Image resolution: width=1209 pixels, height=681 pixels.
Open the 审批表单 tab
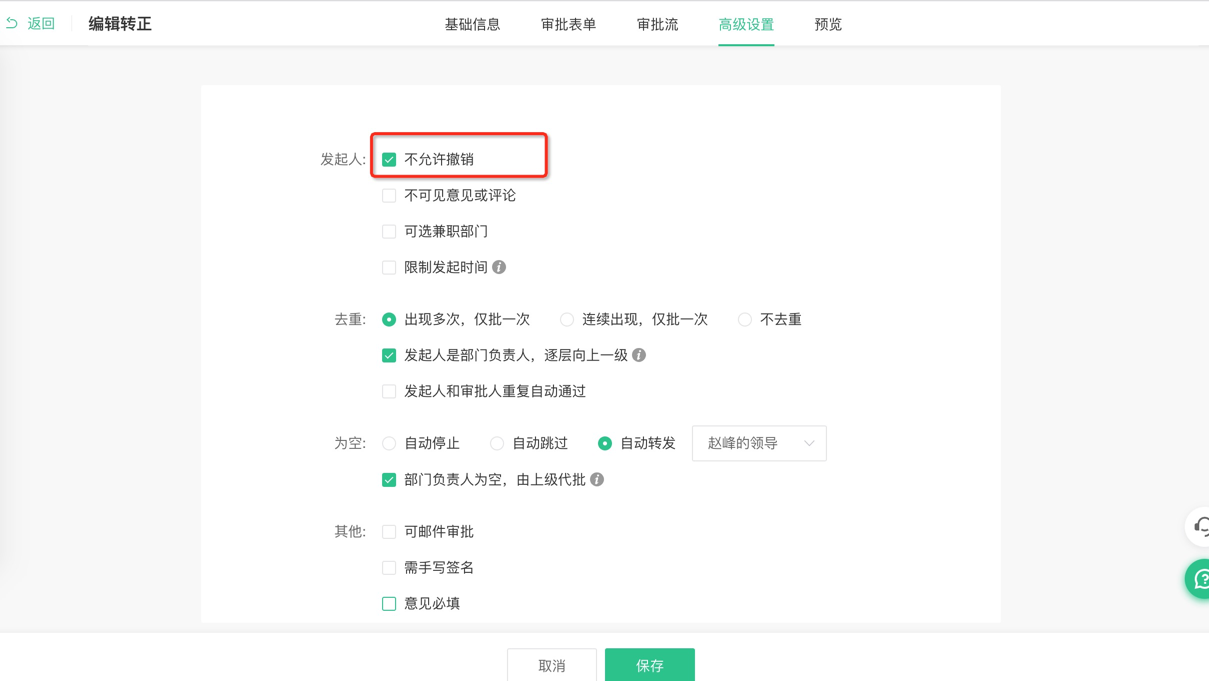coord(568,24)
